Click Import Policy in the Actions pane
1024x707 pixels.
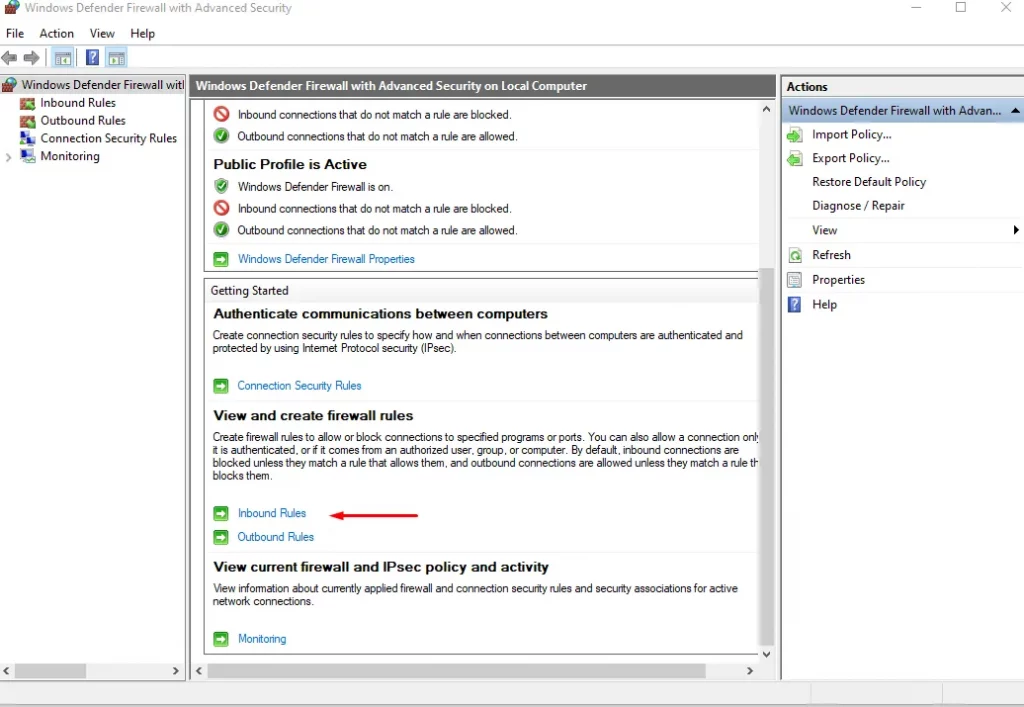852,134
